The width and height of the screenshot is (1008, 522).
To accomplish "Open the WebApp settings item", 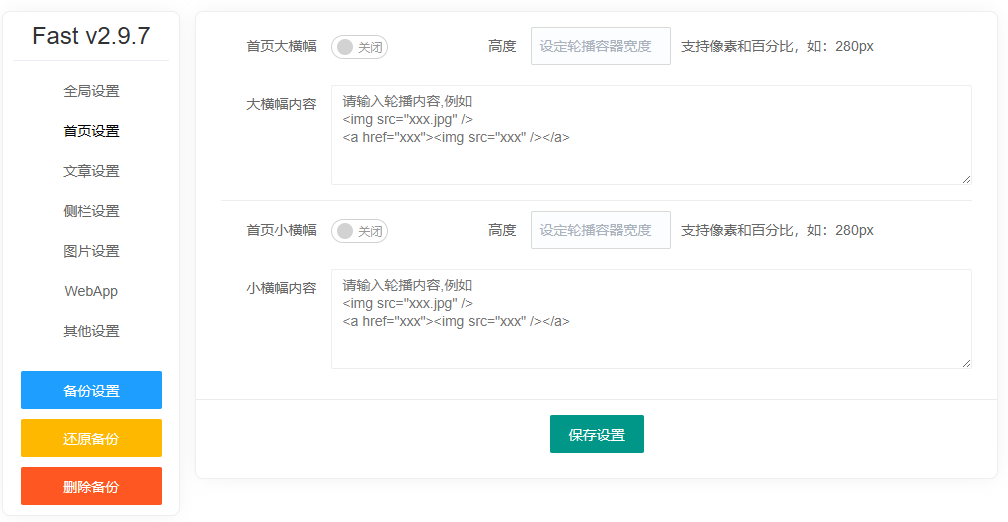I will (91, 291).
